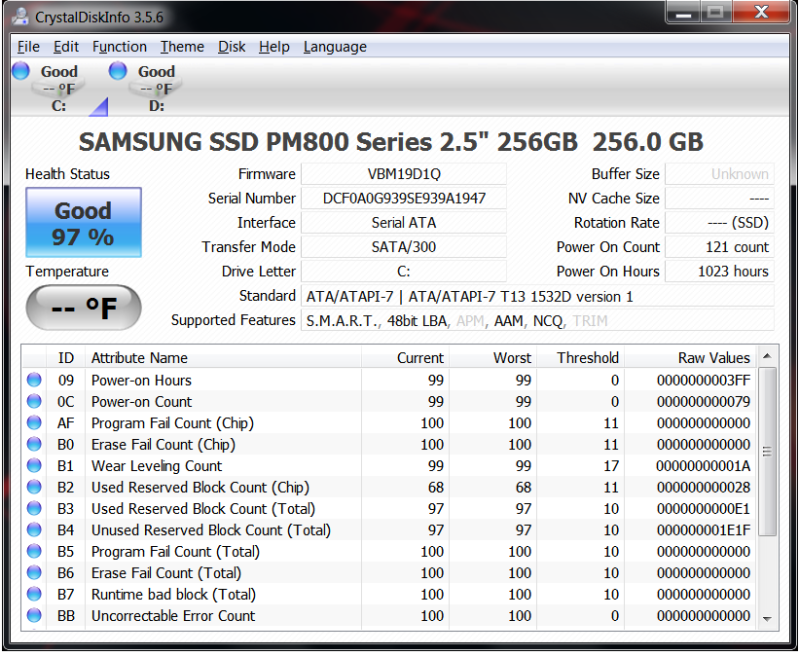
Task: Open the Theme menu
Action: pyautogui.click(x=182, y=47)
